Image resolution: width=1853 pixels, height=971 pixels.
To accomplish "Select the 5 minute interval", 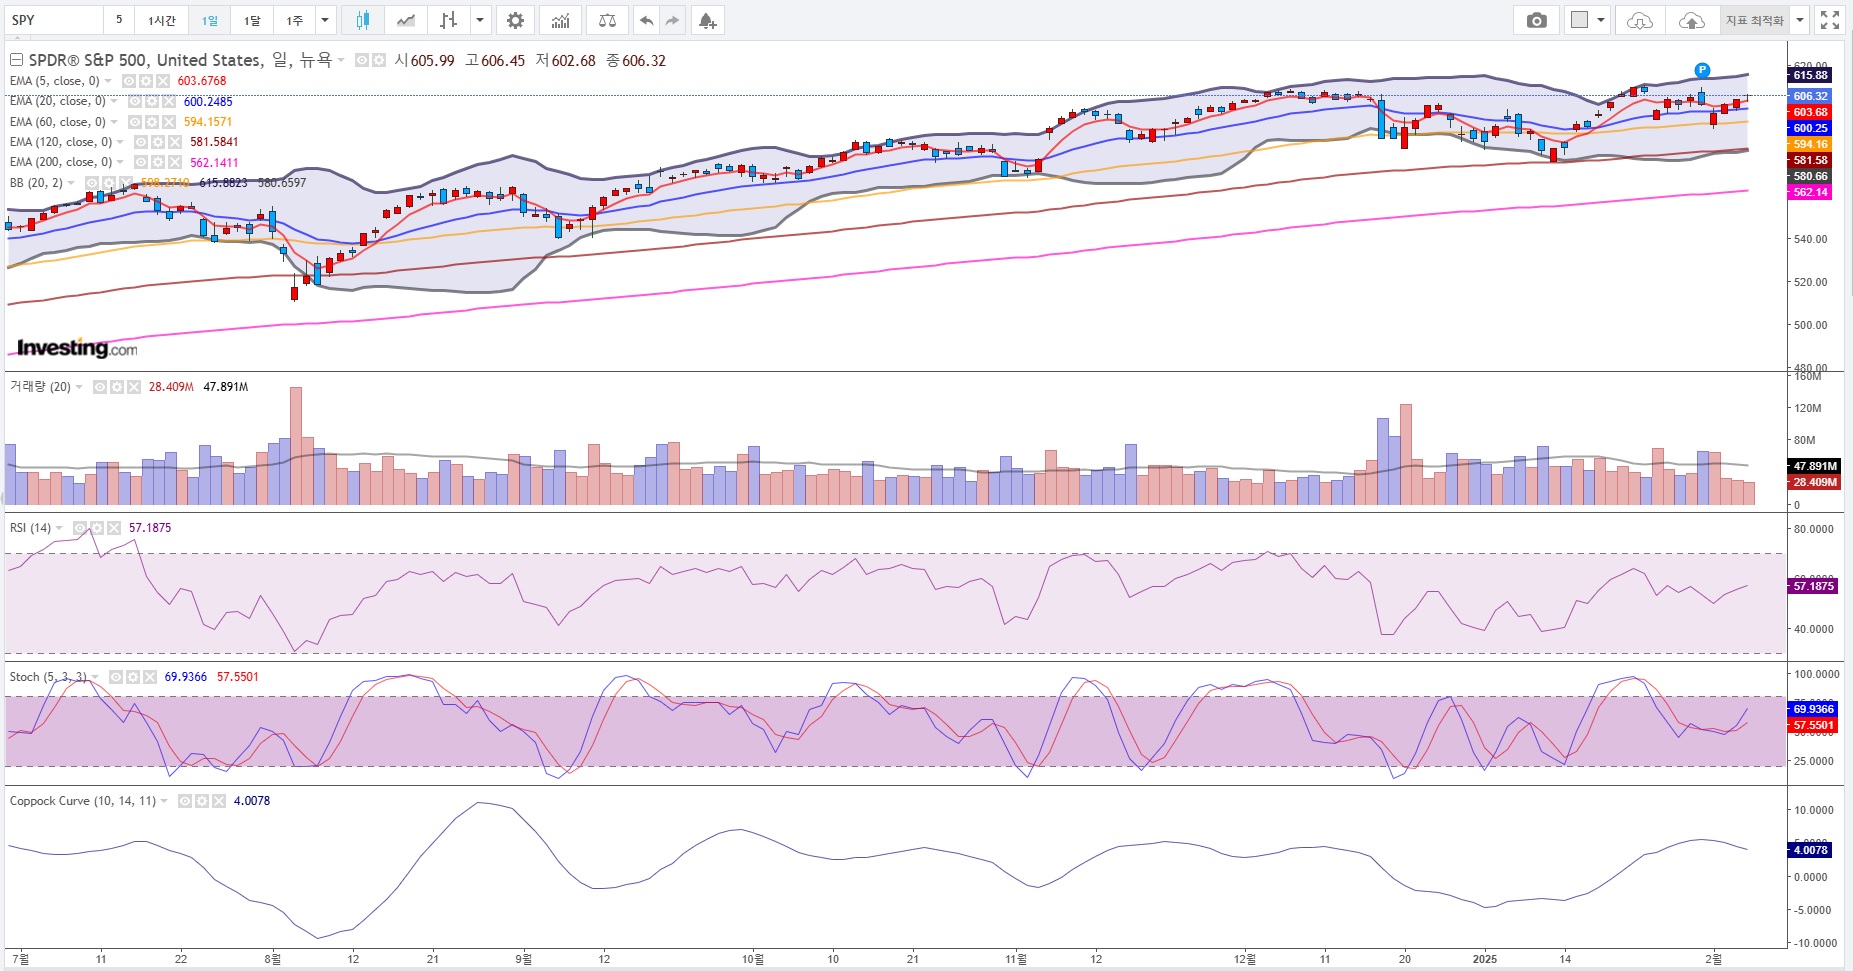I will click(x=119, y=20).
